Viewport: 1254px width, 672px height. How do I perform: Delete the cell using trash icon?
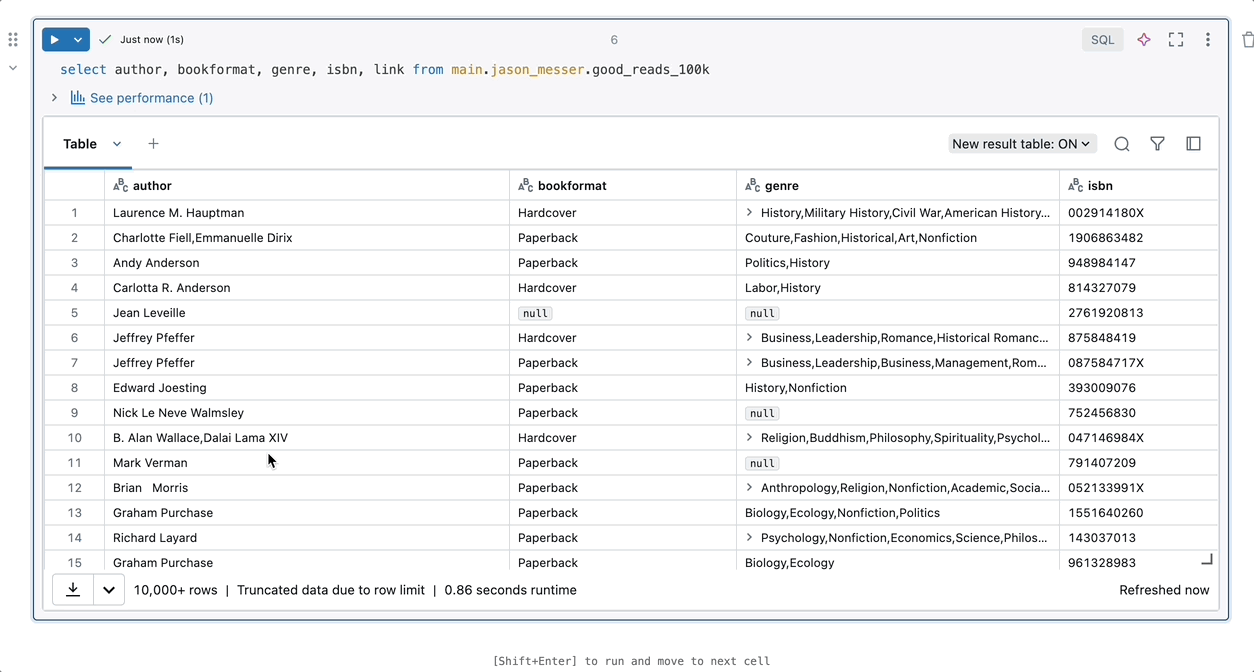[x=1247, y=40]
